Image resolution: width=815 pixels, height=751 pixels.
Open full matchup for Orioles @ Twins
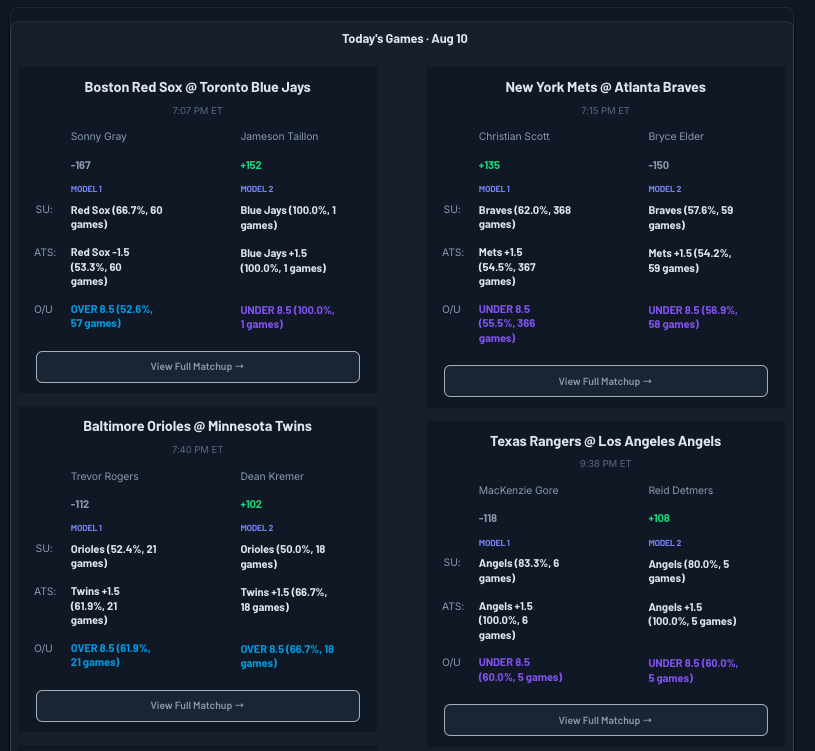pyautogui.click(x=198, y=706)
